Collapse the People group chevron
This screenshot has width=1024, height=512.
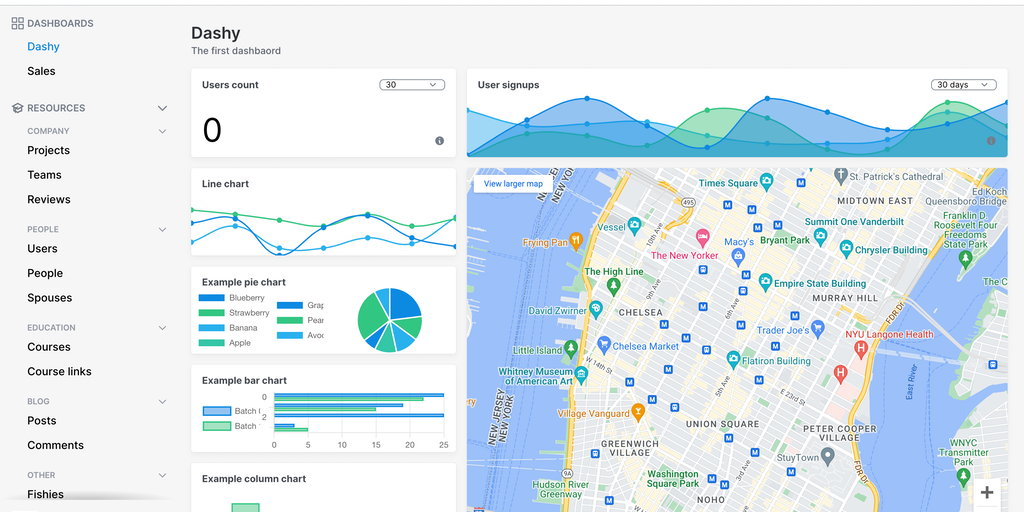coord(163,230)
